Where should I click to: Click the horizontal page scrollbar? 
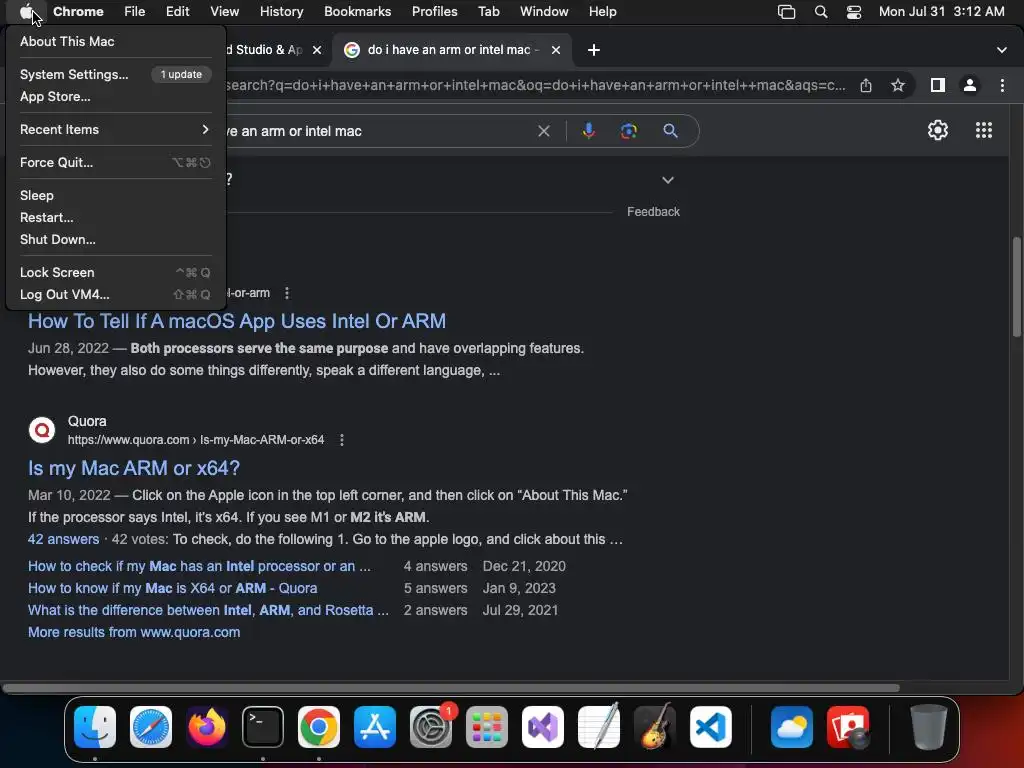click(451, 688)
